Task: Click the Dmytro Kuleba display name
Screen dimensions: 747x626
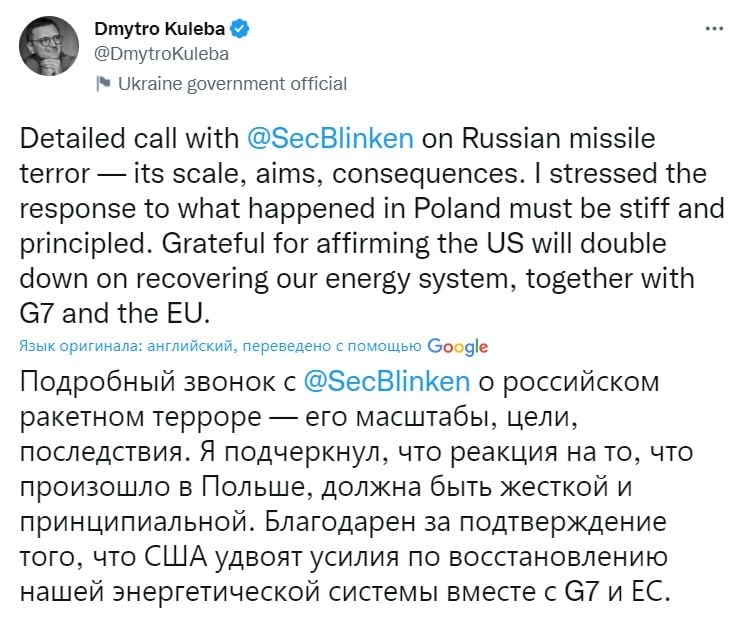Action: (x=160, y=29)
